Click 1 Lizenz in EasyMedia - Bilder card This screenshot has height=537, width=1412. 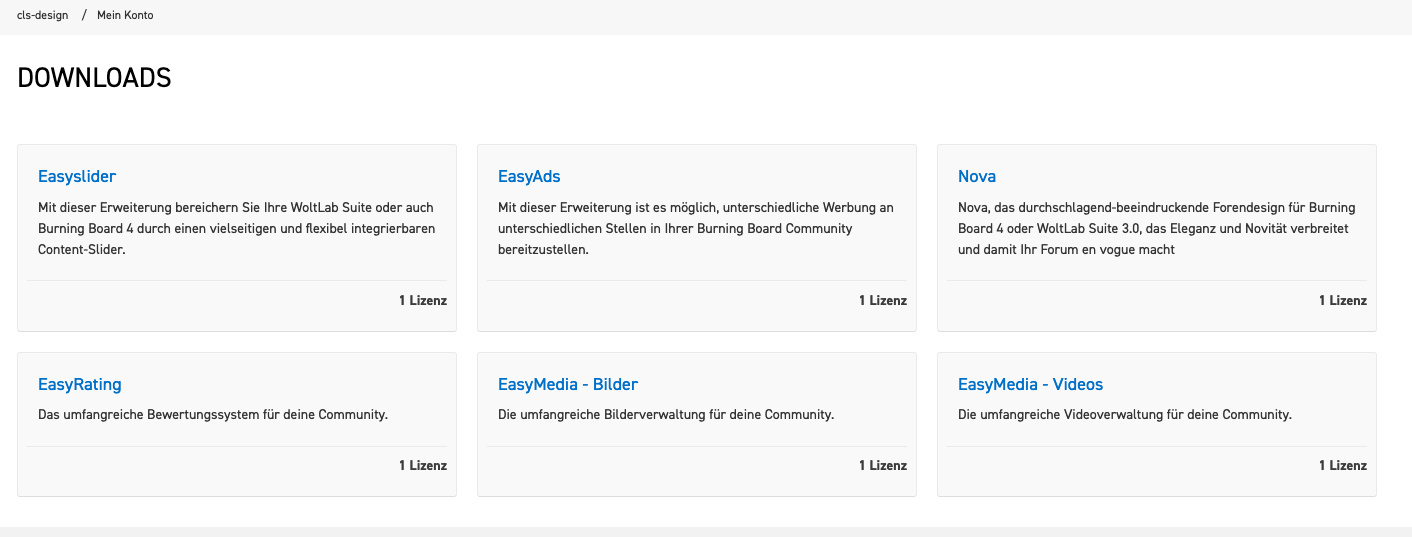click(x=883, y=465)
